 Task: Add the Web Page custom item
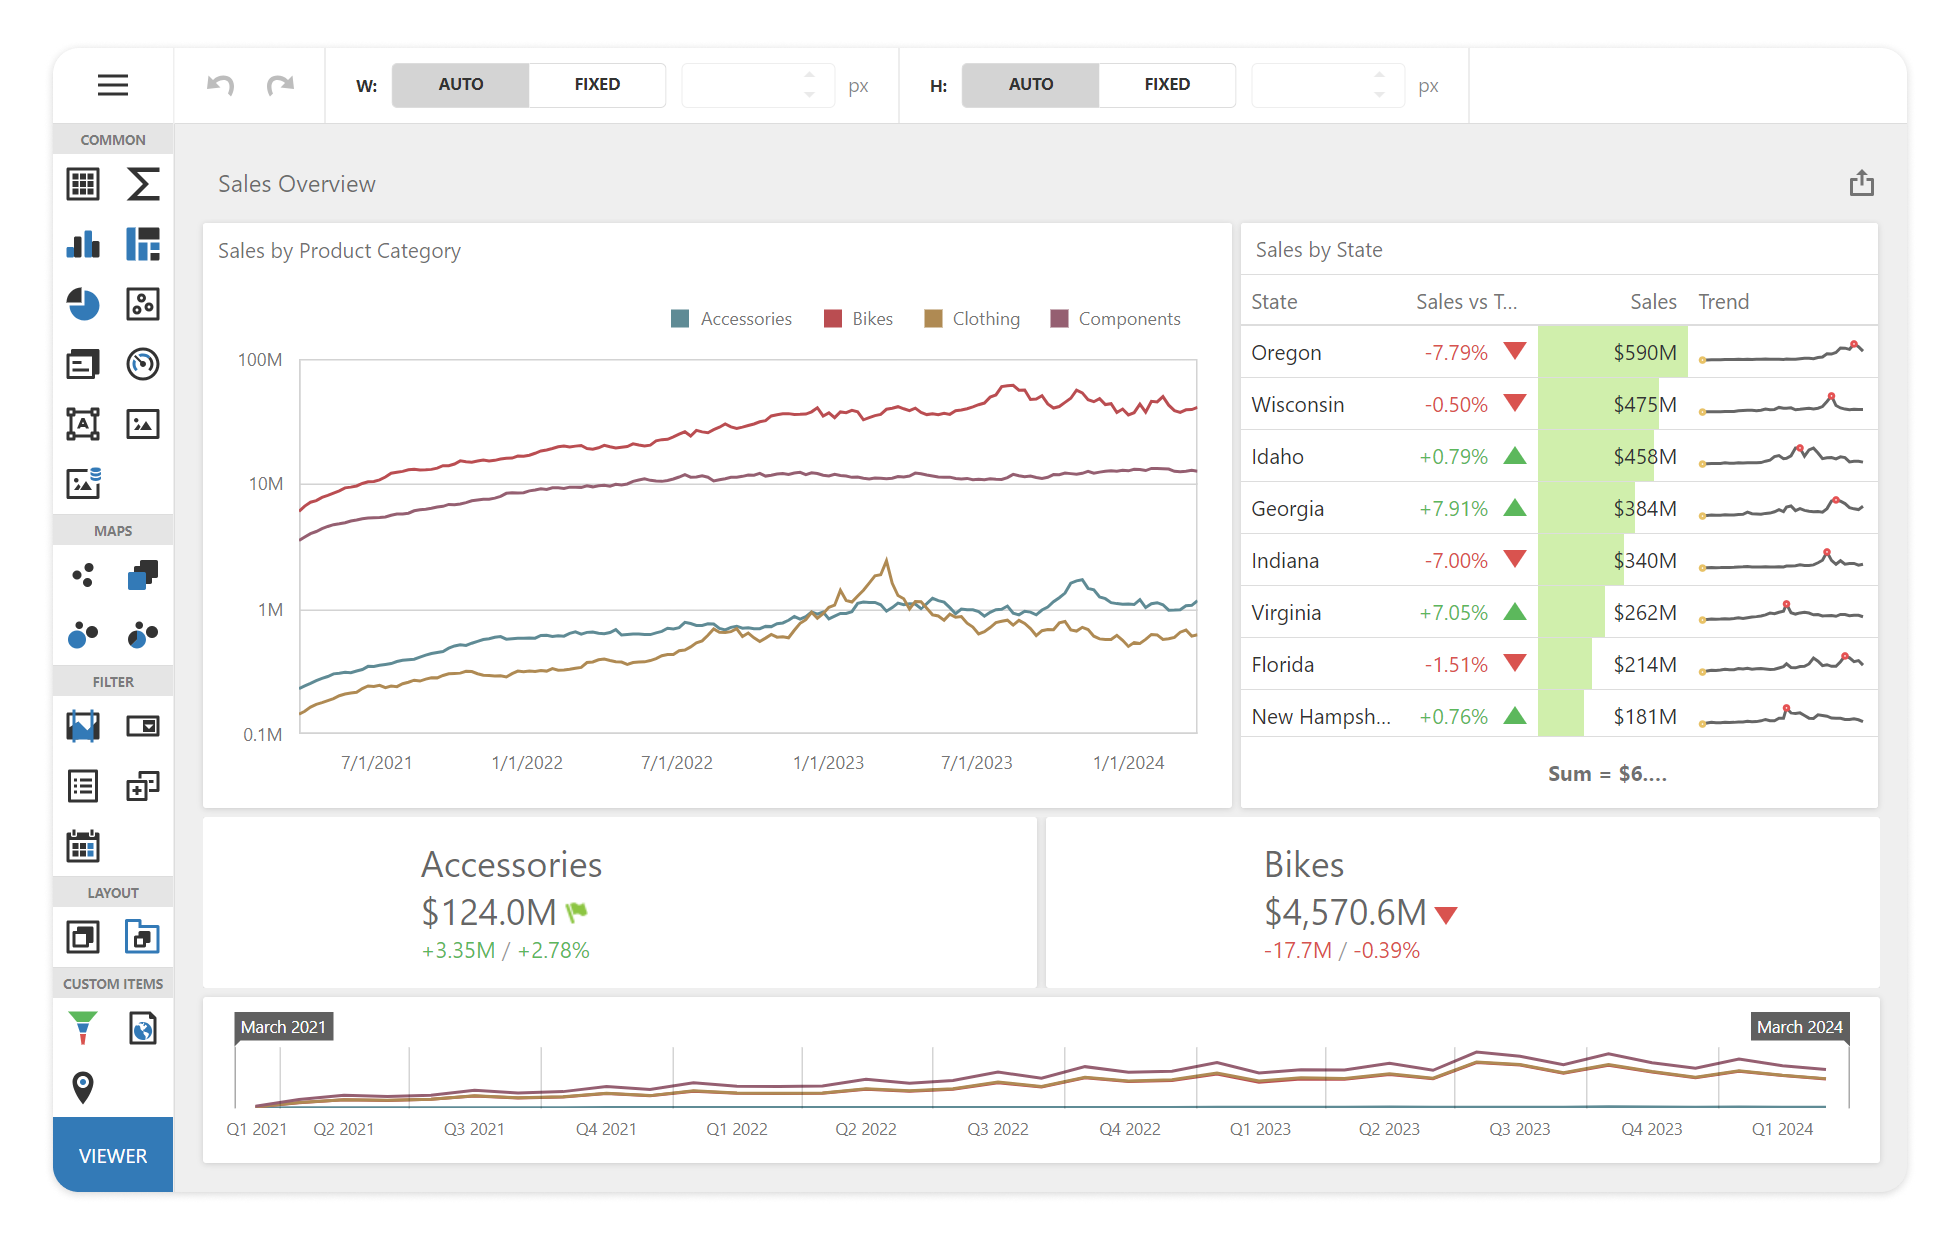(x=143, y=1028)
